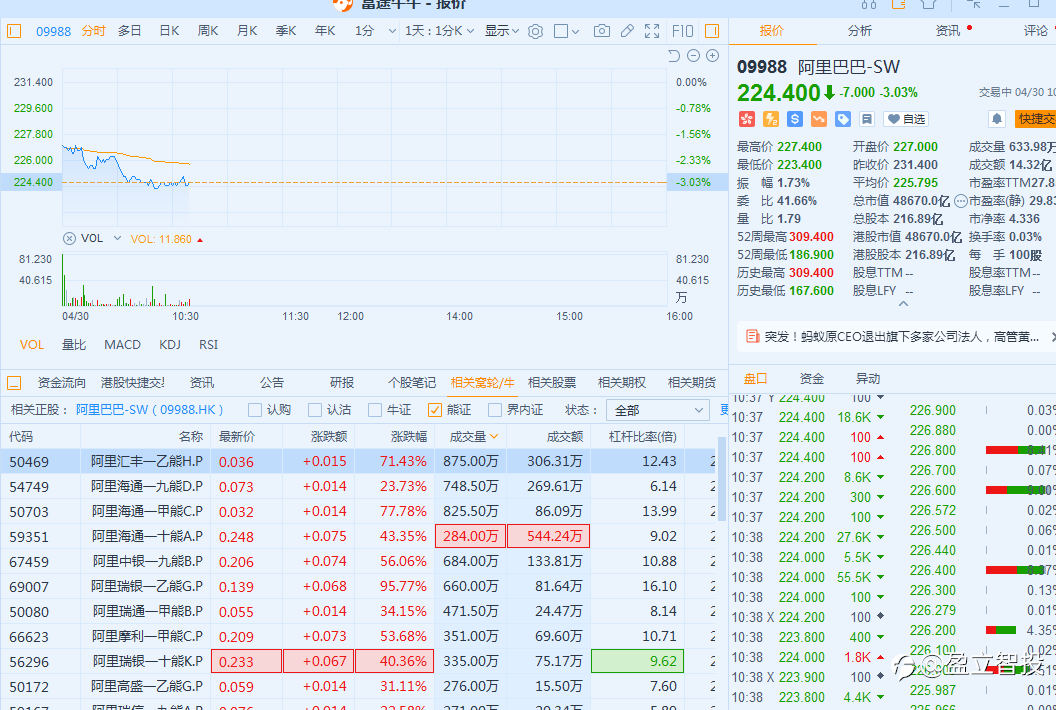Click the orange 快捷交易 button
This screenshot has width=1056, height=710.
point(1036,119)
